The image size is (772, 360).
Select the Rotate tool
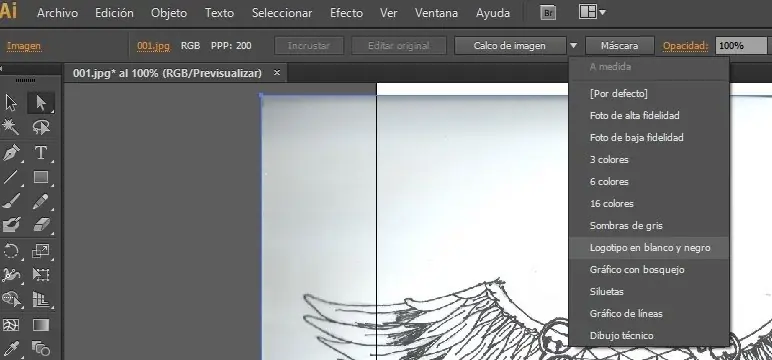click(x=11, y=251)
